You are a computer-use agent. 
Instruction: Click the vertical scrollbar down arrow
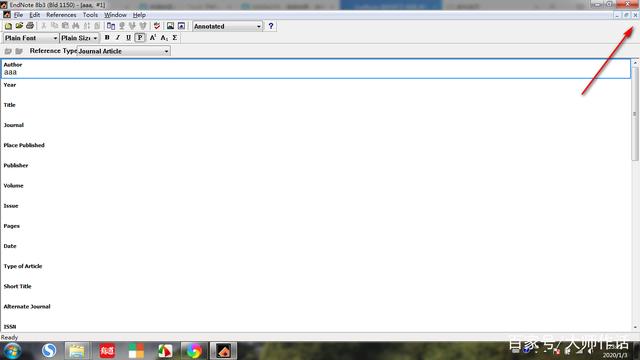(x=635, y=327)
